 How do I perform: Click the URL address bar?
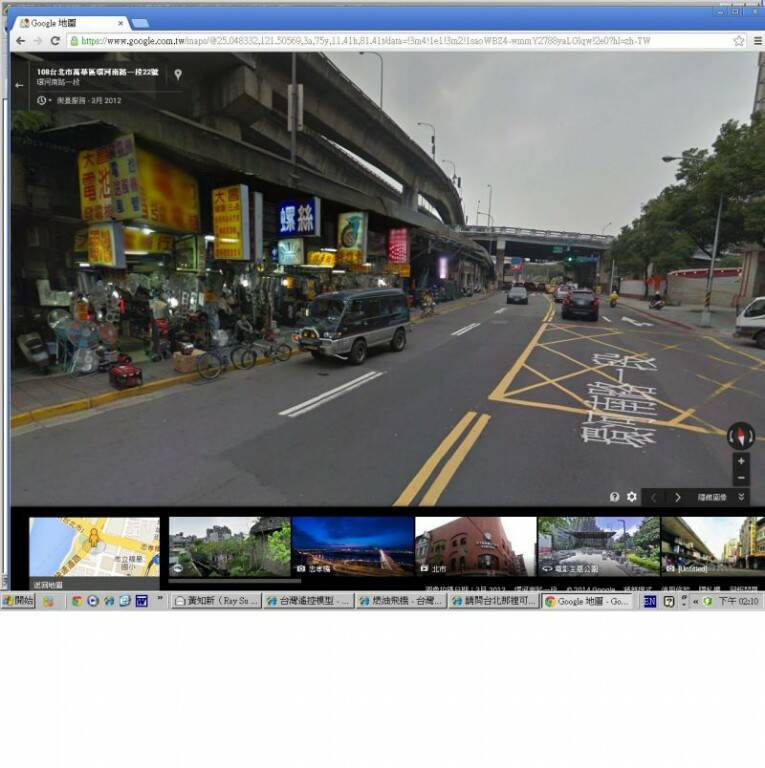pyautogui.click(x=400, y=41)
